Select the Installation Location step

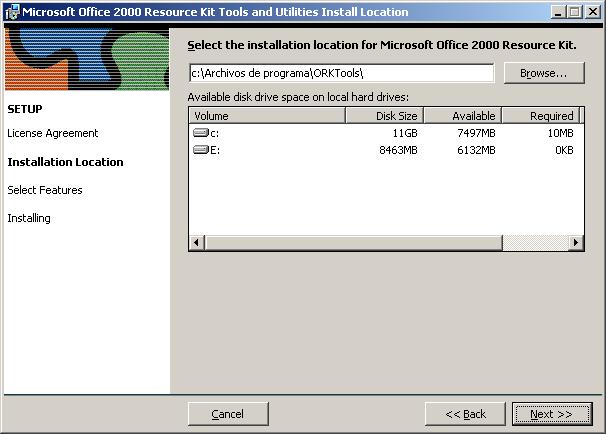[x=65, y=162]
